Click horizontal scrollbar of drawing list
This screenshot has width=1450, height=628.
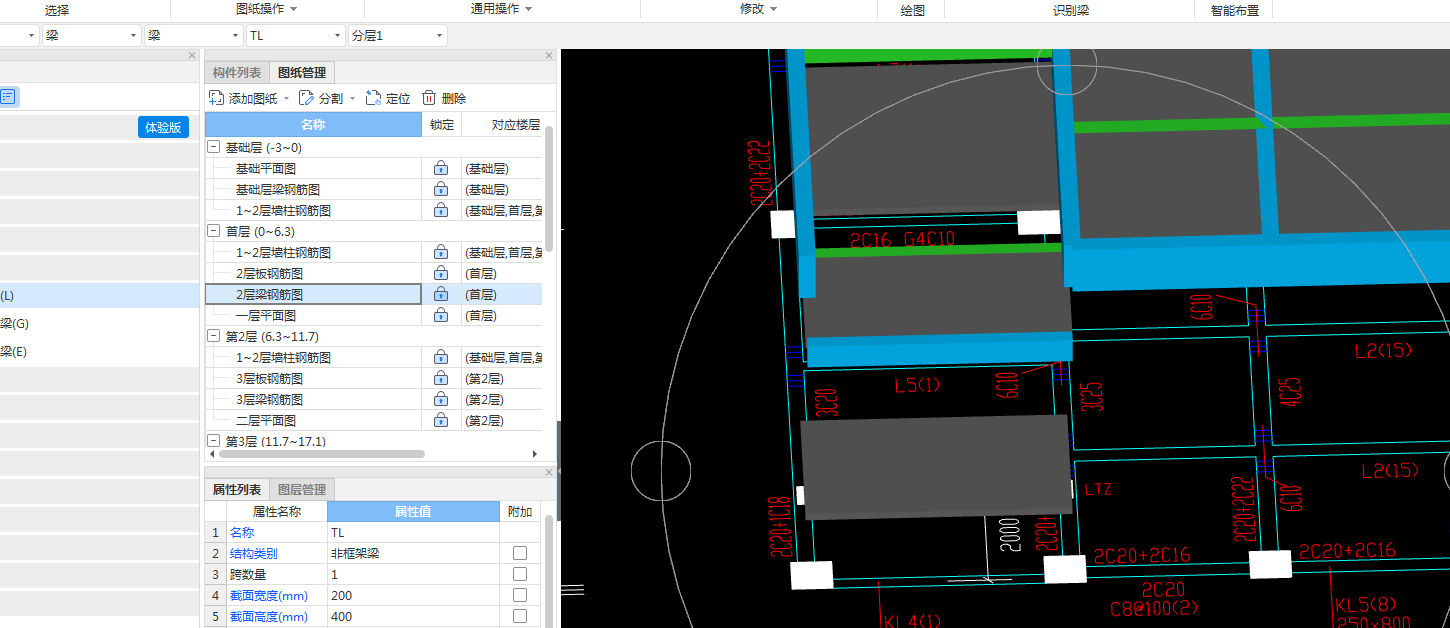322,454
